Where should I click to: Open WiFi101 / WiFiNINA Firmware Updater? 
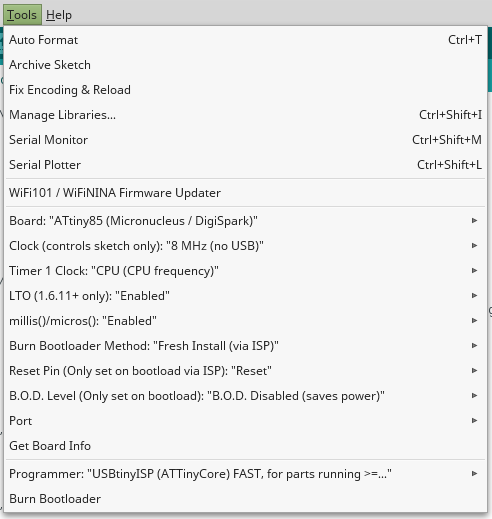pos(245,193)
